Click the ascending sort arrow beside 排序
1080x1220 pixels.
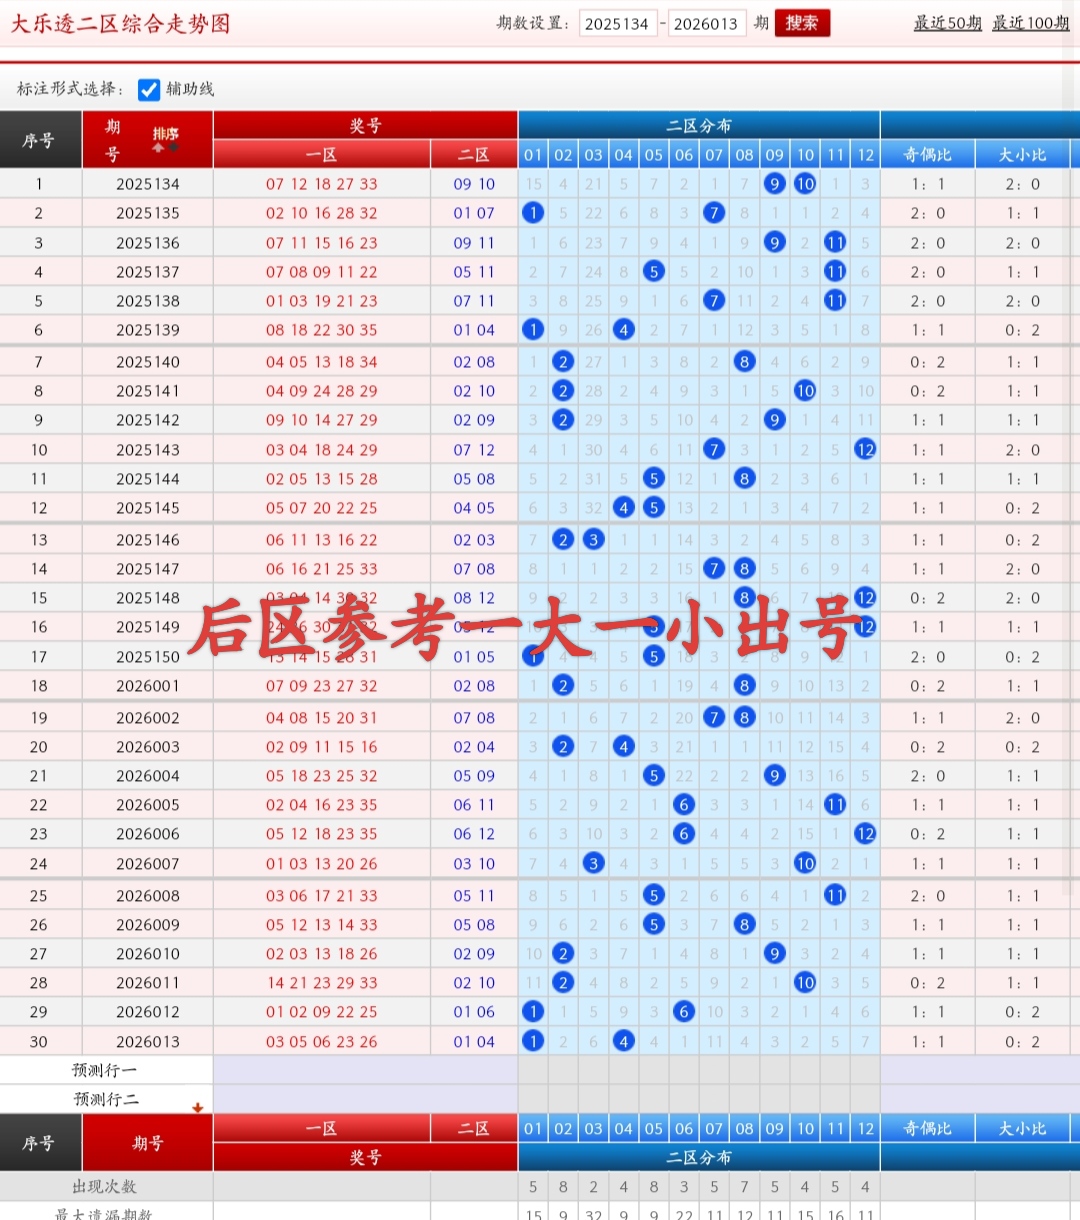pos(159,148)
